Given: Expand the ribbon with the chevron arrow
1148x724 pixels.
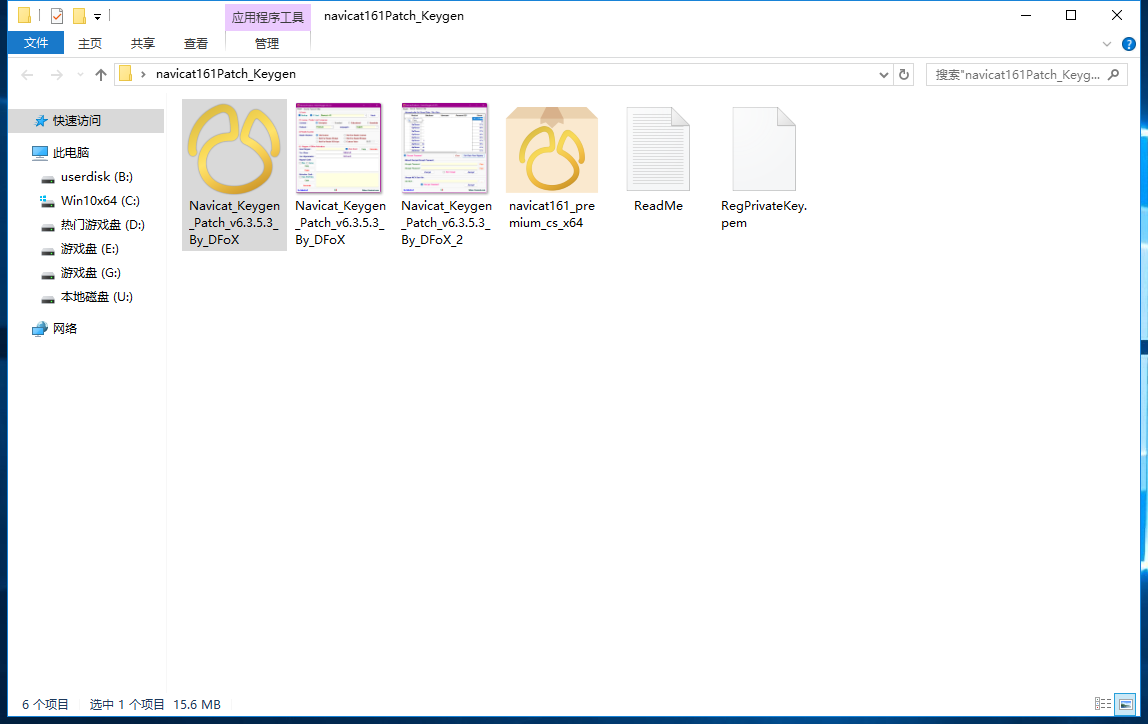Looking at the screenshot, I should click(1107, 44).
